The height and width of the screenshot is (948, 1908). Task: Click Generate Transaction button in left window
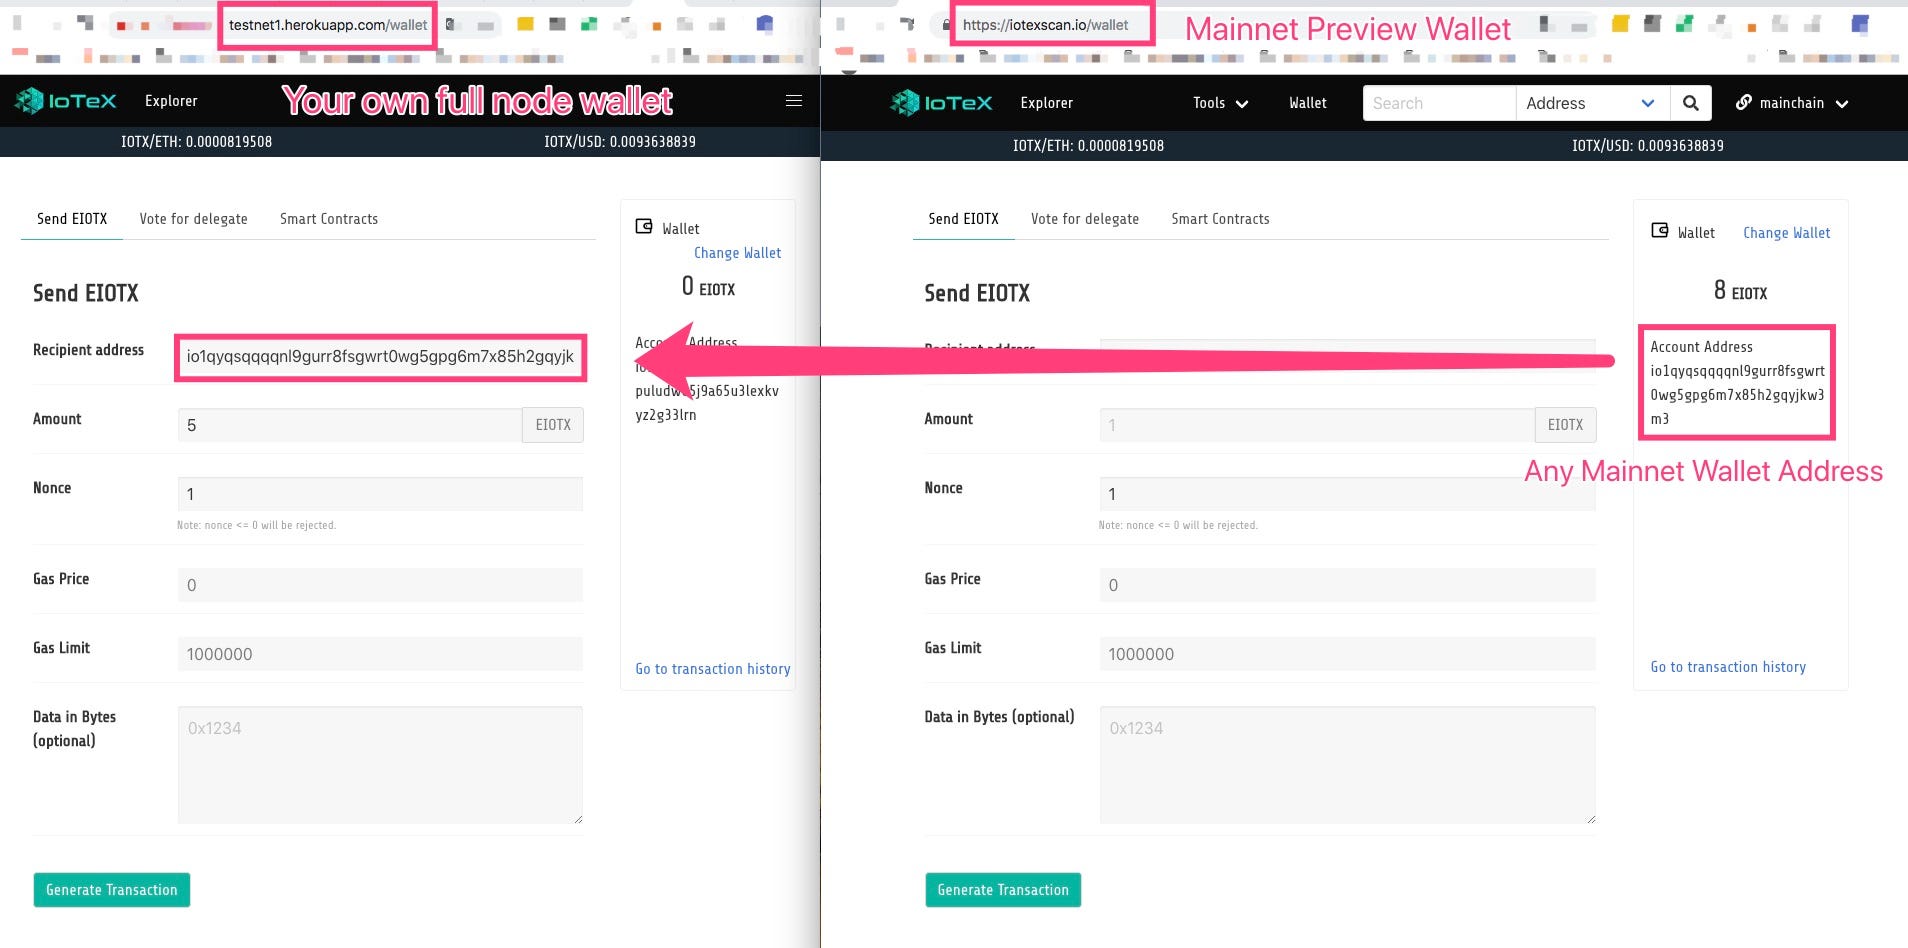[x=112, y=890]
